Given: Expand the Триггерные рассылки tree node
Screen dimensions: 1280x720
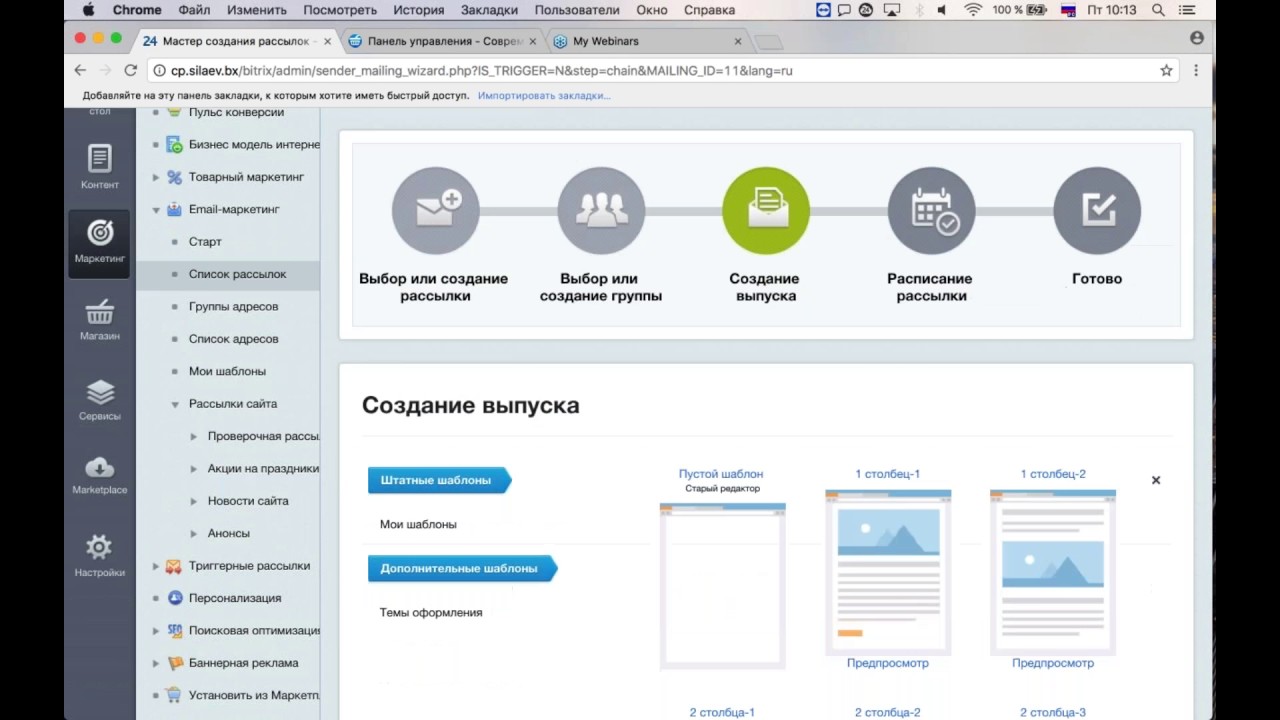Looking at the screenshot, I should click(x=156, y=566).
